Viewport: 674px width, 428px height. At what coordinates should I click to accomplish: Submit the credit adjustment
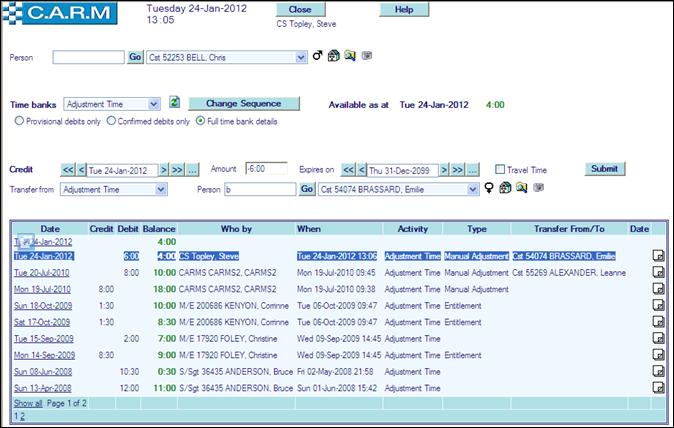click(605, 168)
